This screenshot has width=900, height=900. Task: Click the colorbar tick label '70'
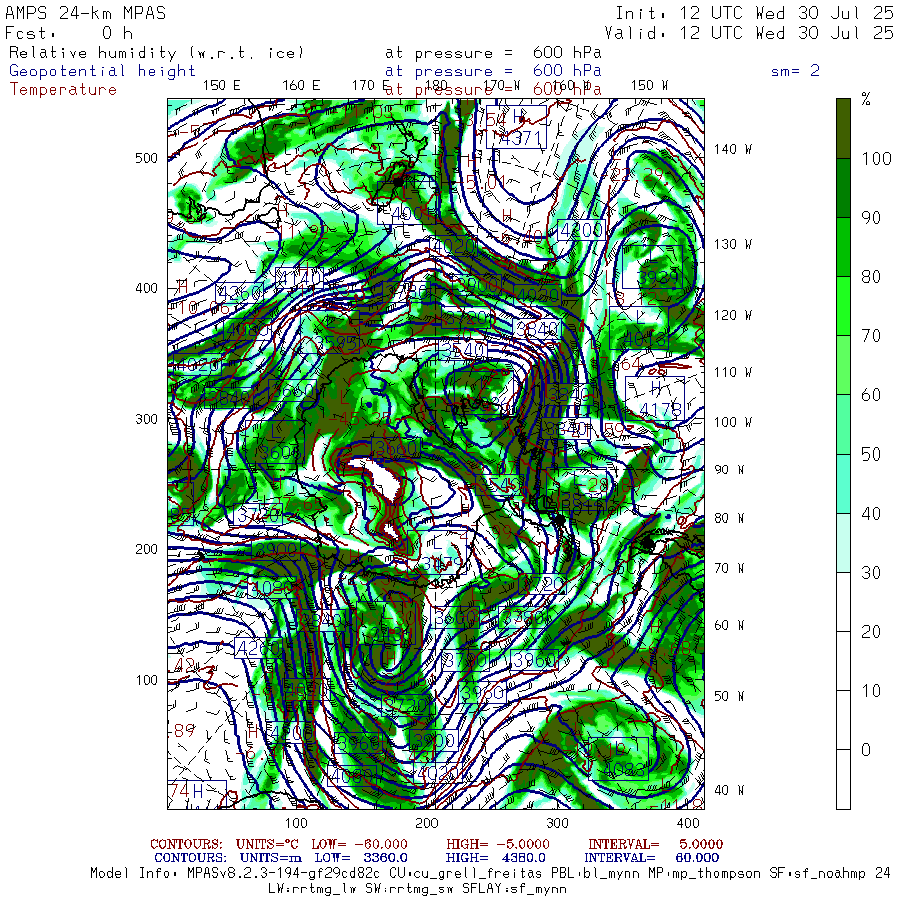tap(871, 336)
